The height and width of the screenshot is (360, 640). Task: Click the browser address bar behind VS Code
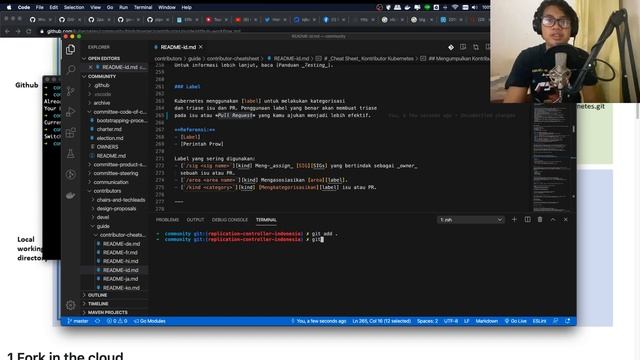(x=261, y=31)
